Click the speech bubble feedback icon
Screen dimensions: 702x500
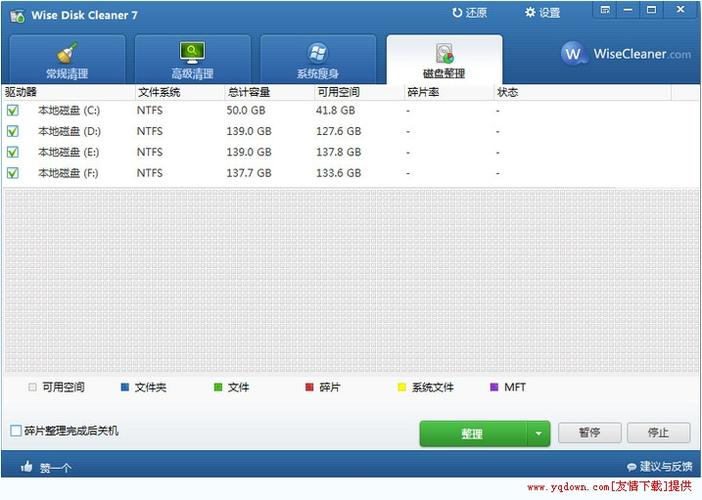tap(631, 467)
